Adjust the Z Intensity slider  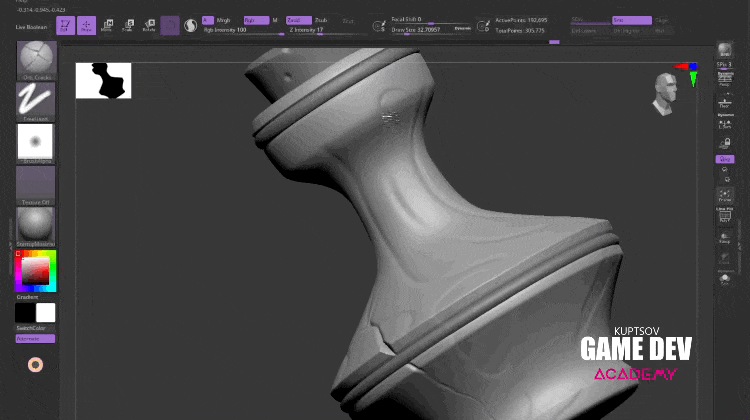tap(325, 31)
